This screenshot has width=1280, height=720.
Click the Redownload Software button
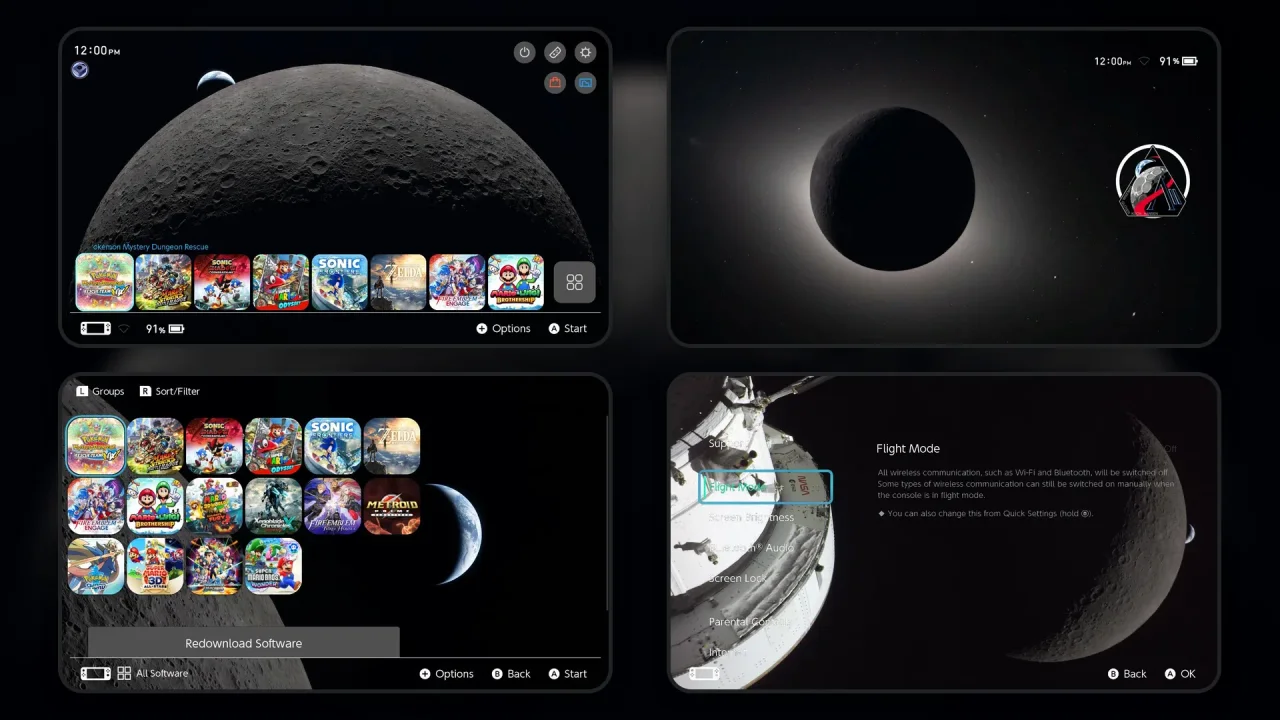pos(243,643)
